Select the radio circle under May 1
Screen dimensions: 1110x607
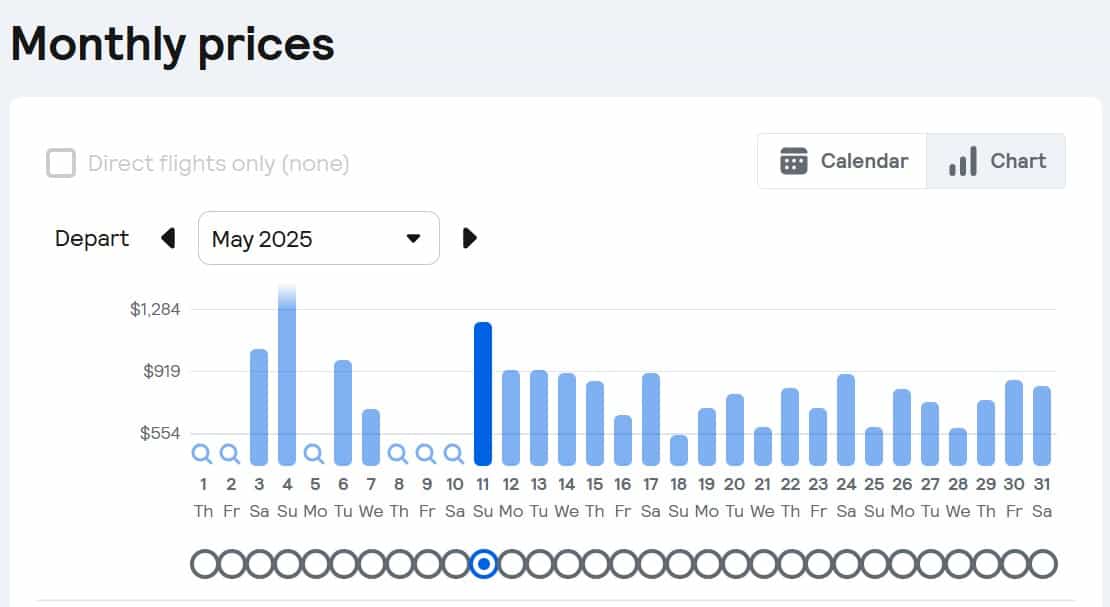(x=204, y=564)
